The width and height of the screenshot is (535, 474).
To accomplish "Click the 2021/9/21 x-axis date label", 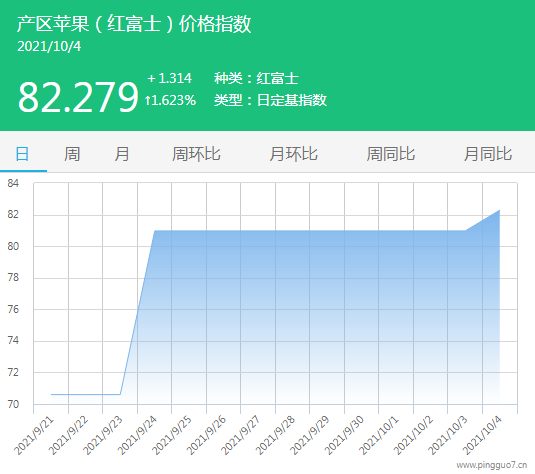I will click(x=34, y=435).
